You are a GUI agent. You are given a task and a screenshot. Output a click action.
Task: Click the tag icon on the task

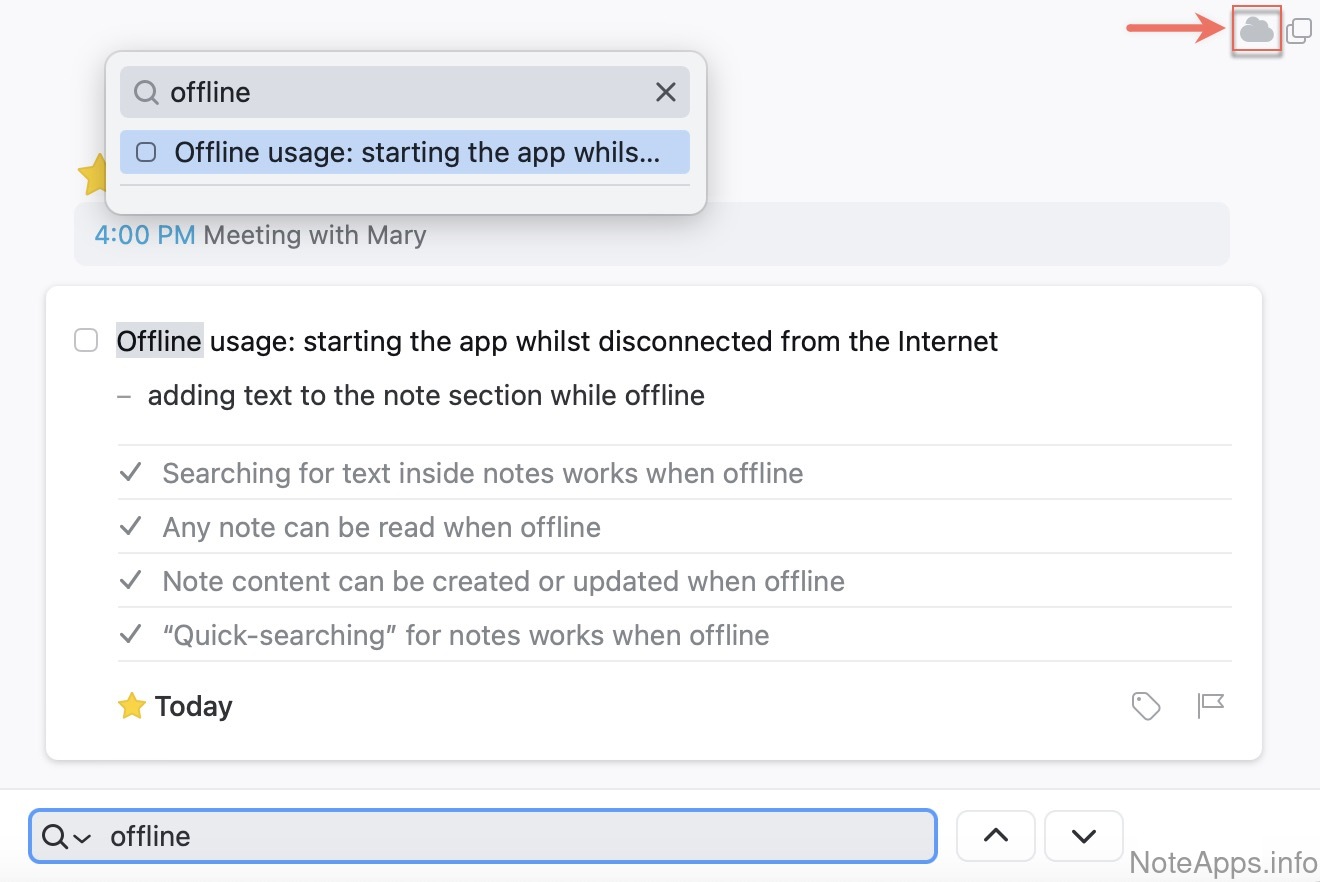pyautogui.click(x=1145, y=706)
